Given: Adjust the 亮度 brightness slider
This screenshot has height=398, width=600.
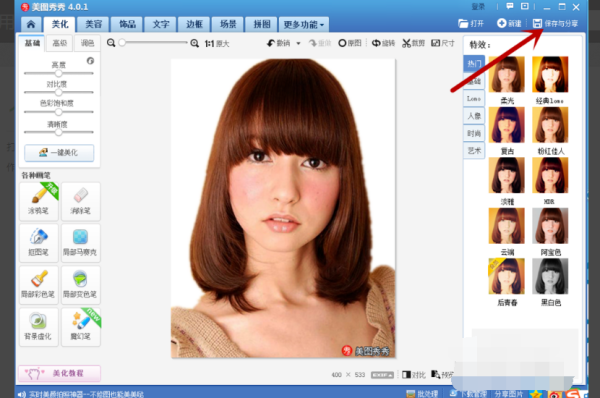Looking at the screenshot, I should (59, 73).
